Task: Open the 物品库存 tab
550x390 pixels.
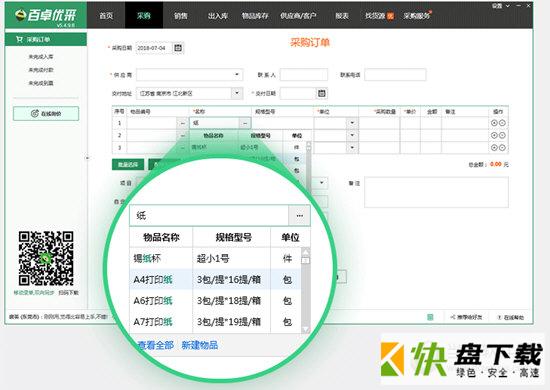Action: 255,16
